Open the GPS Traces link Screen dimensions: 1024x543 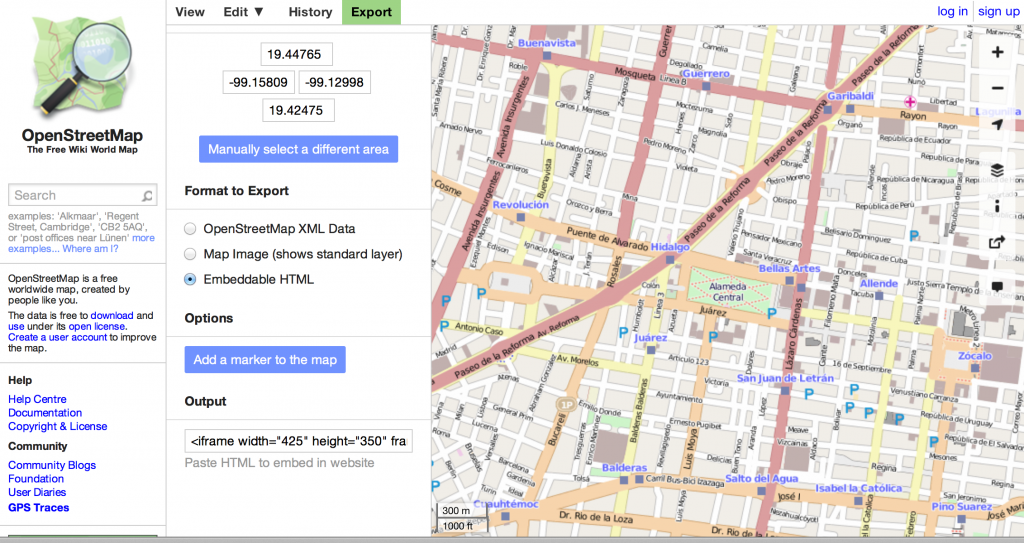[39, 508]
